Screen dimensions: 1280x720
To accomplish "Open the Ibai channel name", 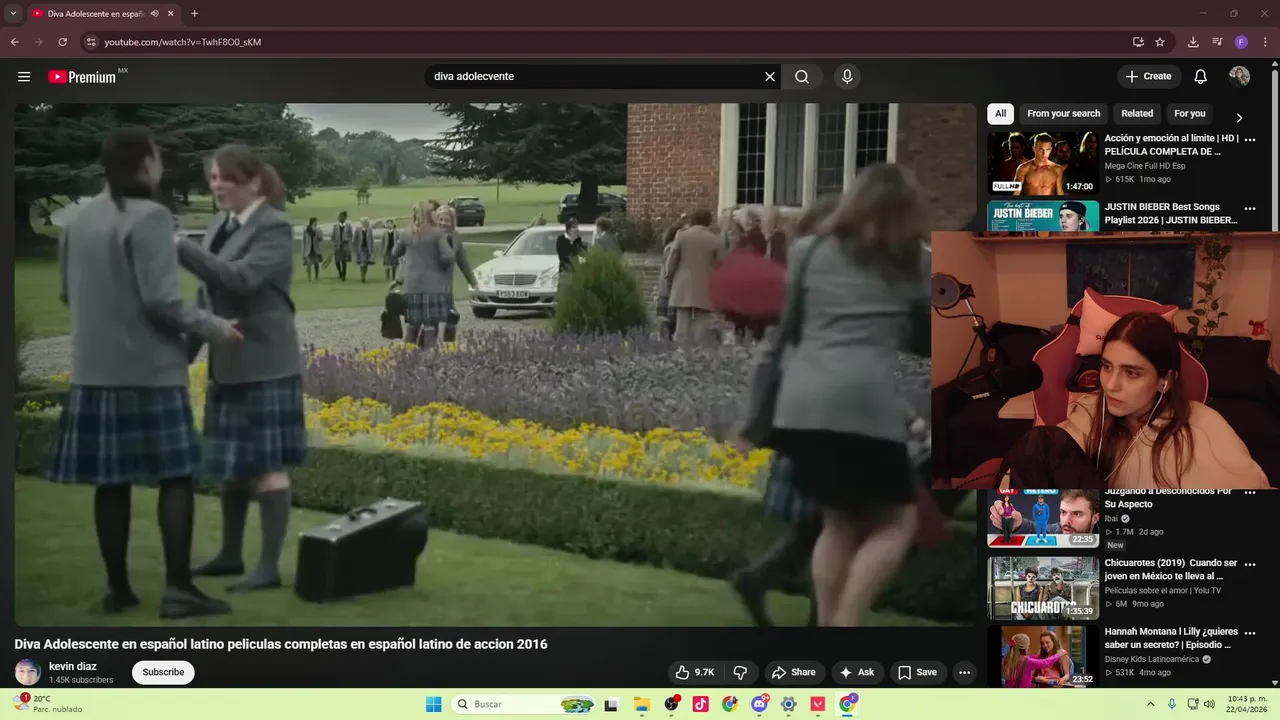I will coord(1111,519).
